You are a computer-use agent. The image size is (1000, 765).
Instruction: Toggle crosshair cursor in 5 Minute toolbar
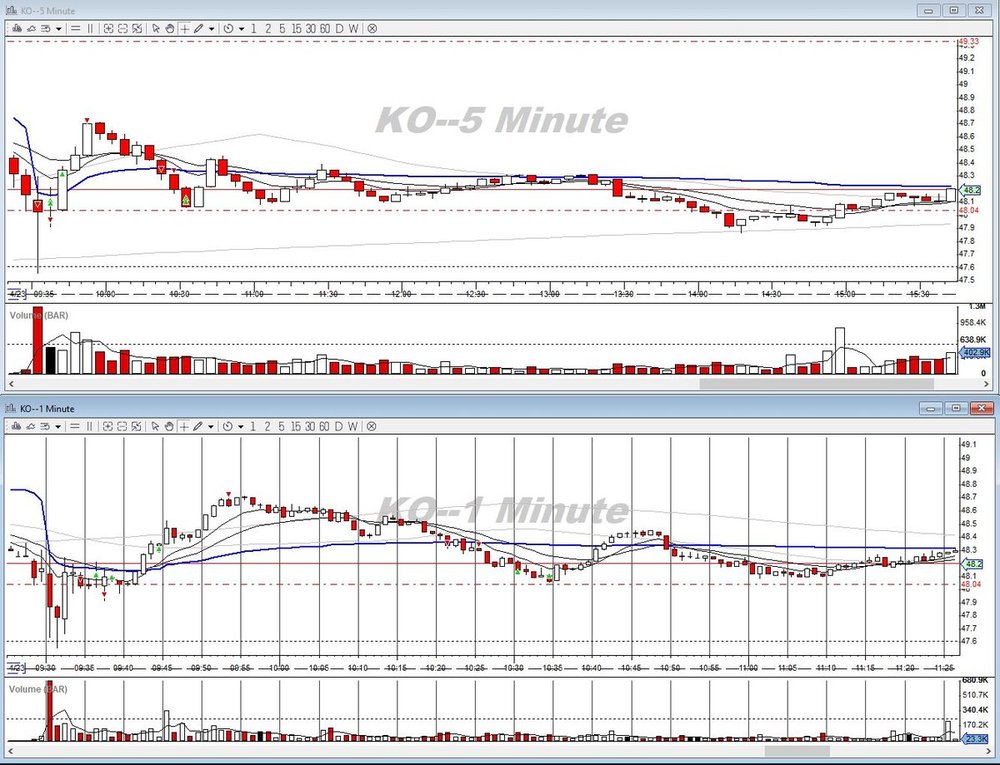184,29
